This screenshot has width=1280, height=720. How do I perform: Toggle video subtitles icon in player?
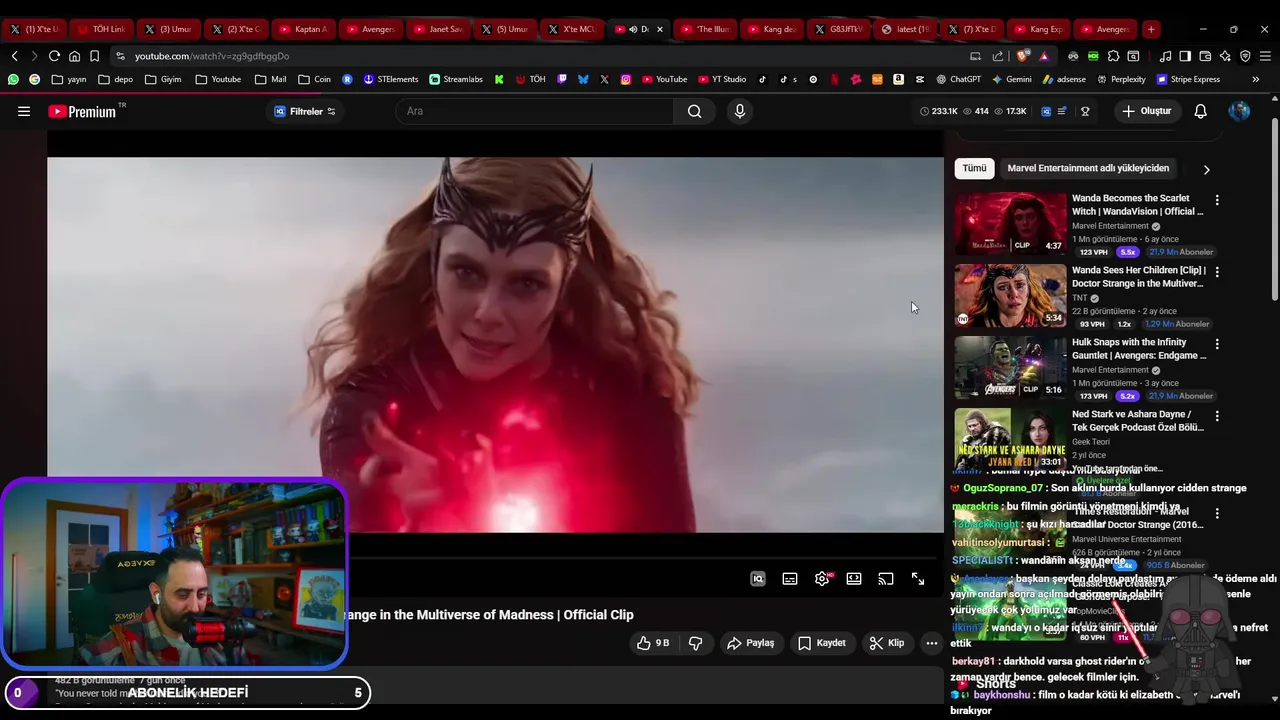[790, 579]
